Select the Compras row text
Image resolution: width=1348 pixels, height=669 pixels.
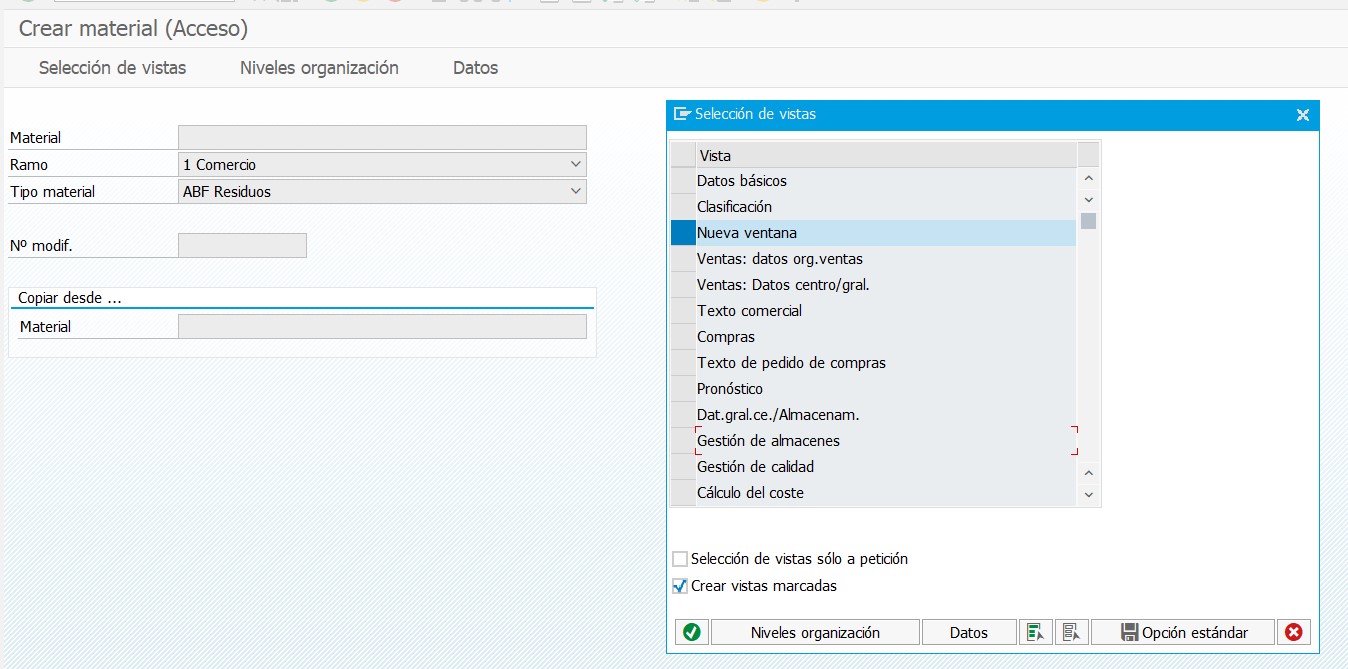[x=726, y=337]
